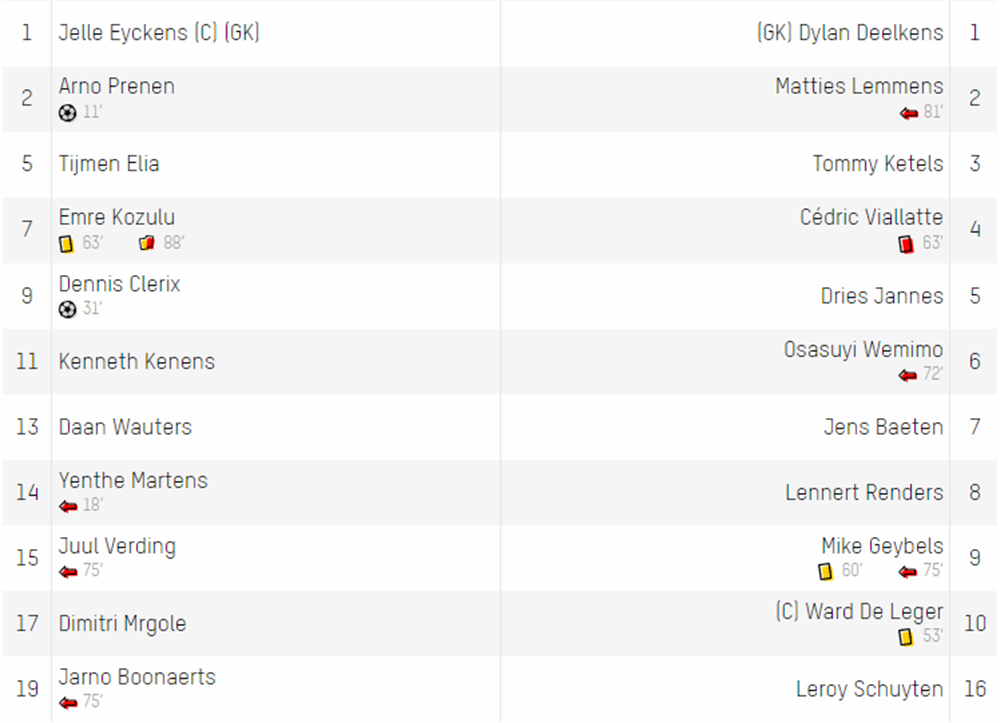Click Emre Kozulu's yellow card at 63'
Image resolution: width=1000 pixels, height=723 pixels.
66,244
